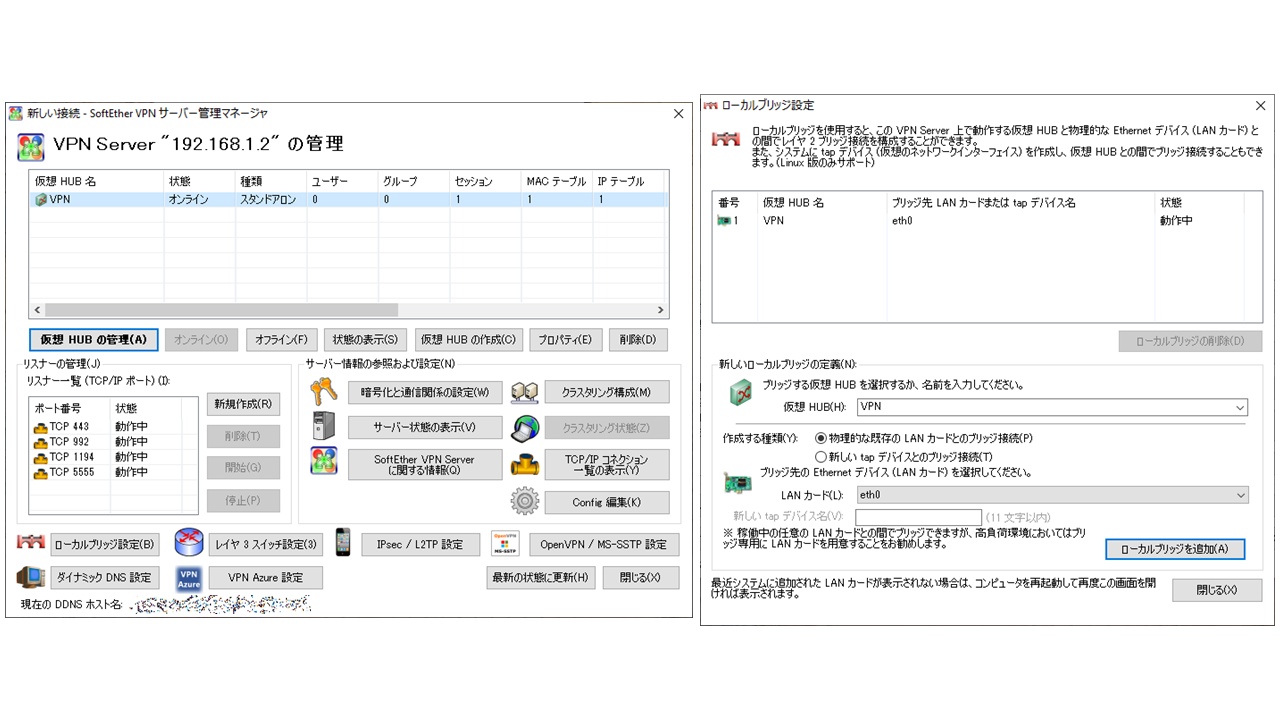
Task: Click the TCP 1194 listener icon
Action: pyautogui.click(x=40, y=458)
